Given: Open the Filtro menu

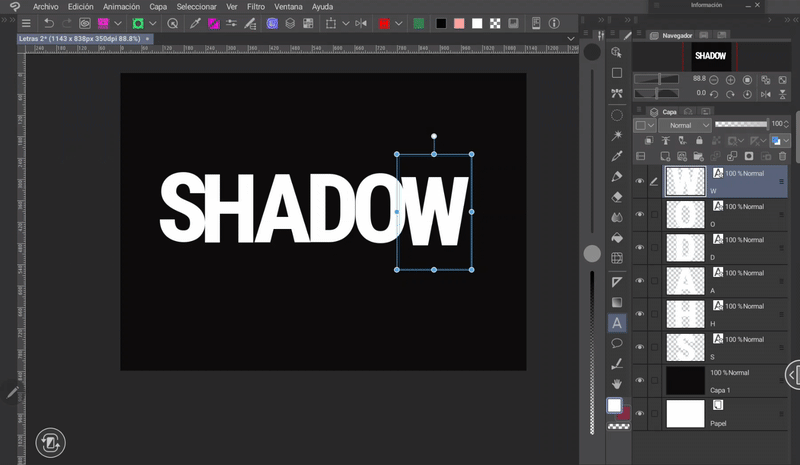Looking at the screenshot, I should (256, 6).
